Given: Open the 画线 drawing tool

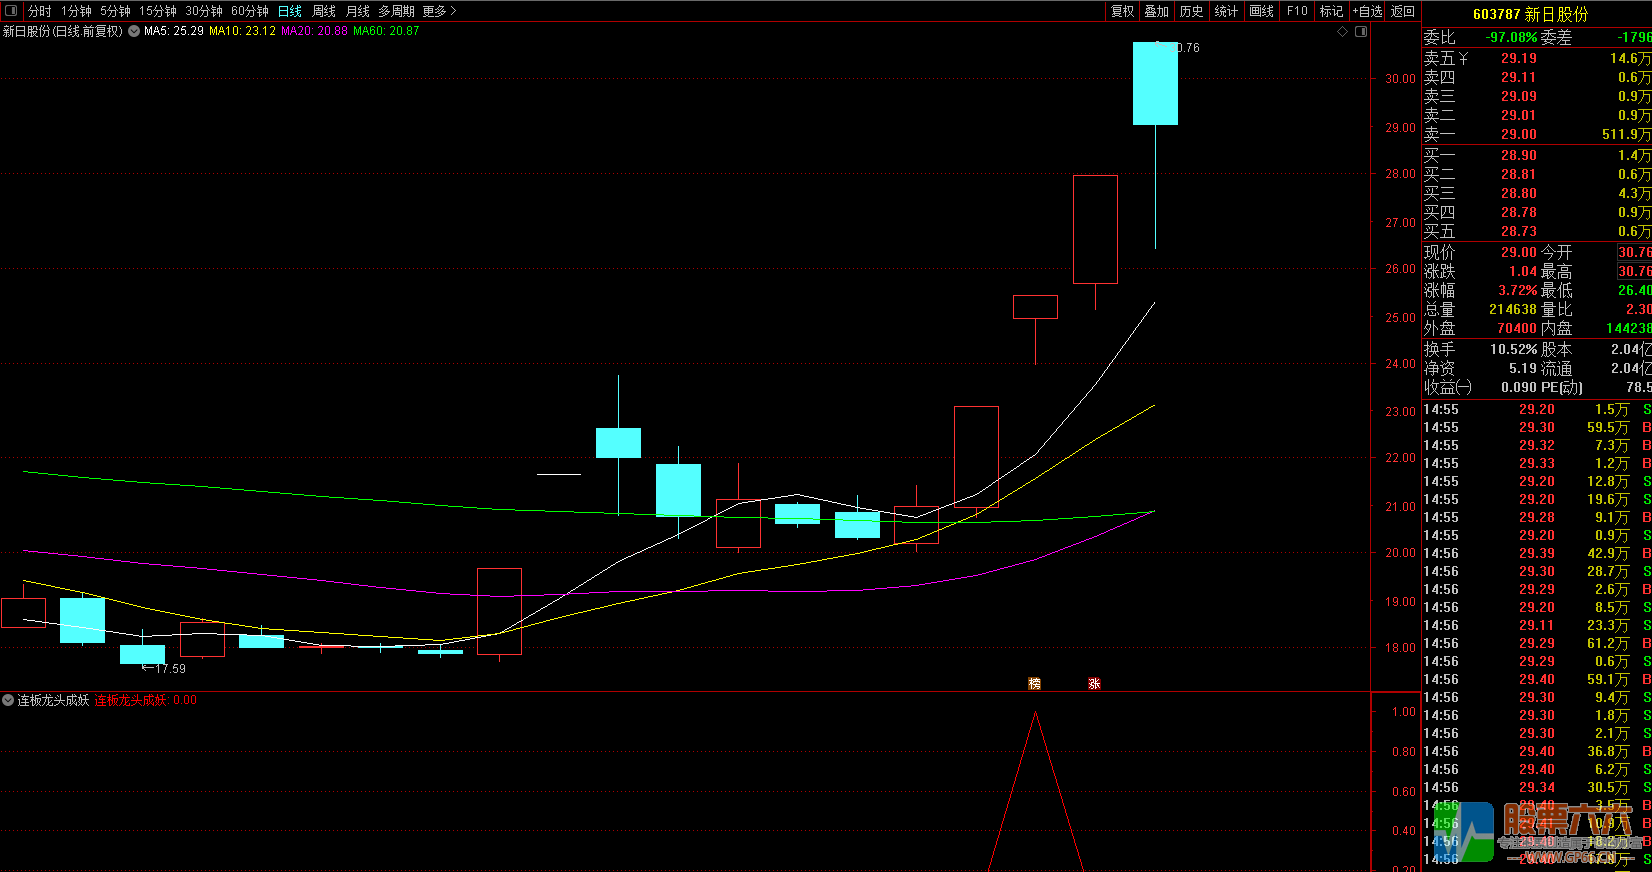Looking at the screenshot, I should [1262, 11].
